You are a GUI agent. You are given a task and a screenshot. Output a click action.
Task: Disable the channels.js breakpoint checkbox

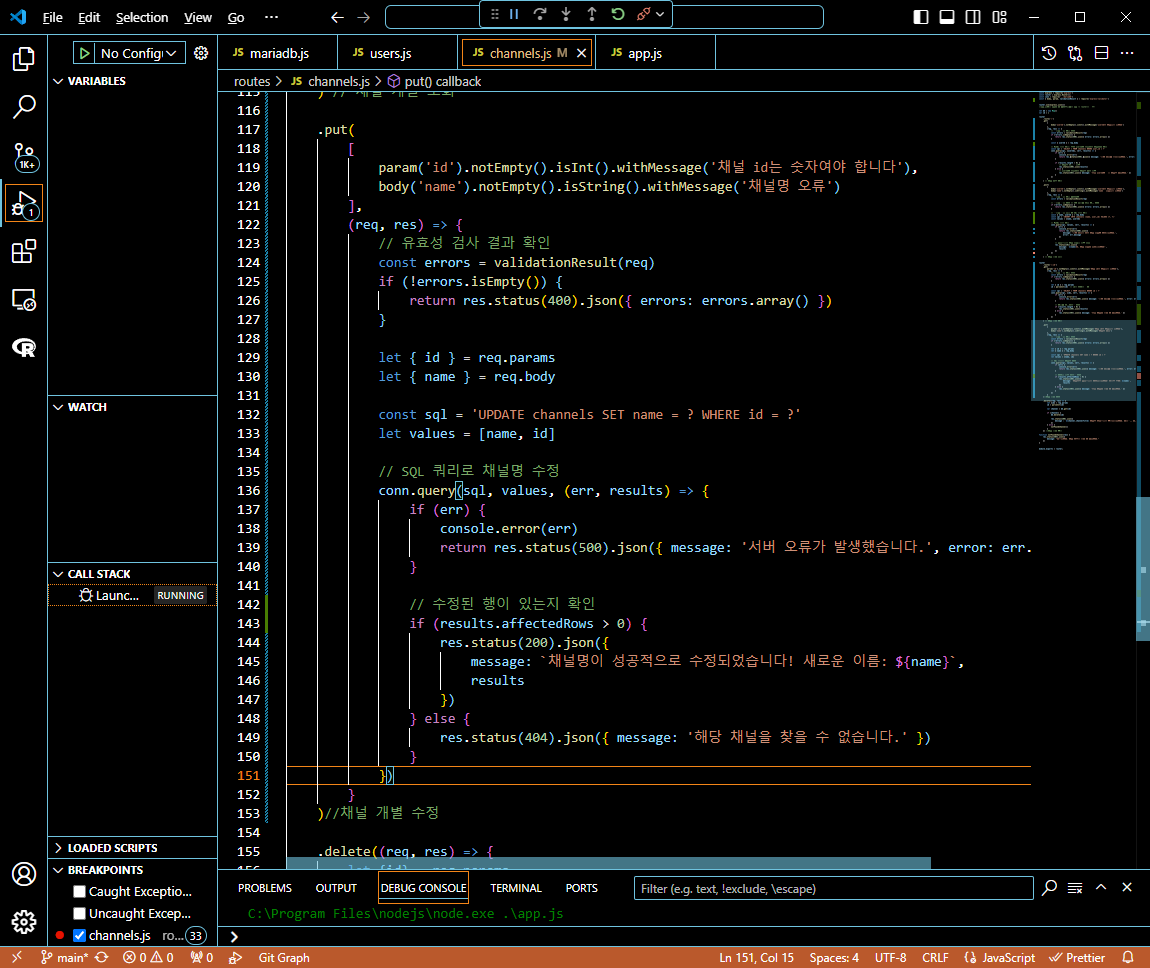tap(80, 936)
